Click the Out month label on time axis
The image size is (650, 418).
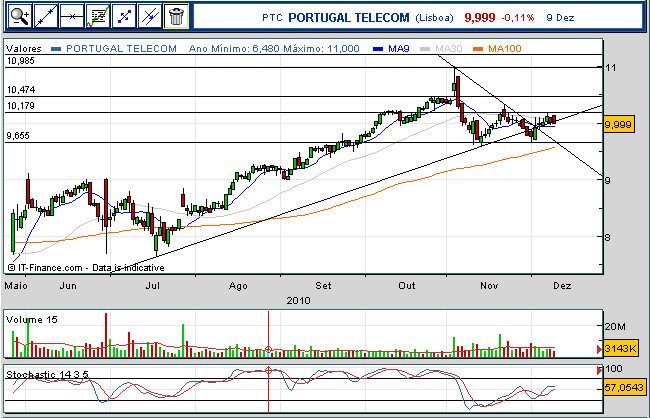[x=407, y=286]
